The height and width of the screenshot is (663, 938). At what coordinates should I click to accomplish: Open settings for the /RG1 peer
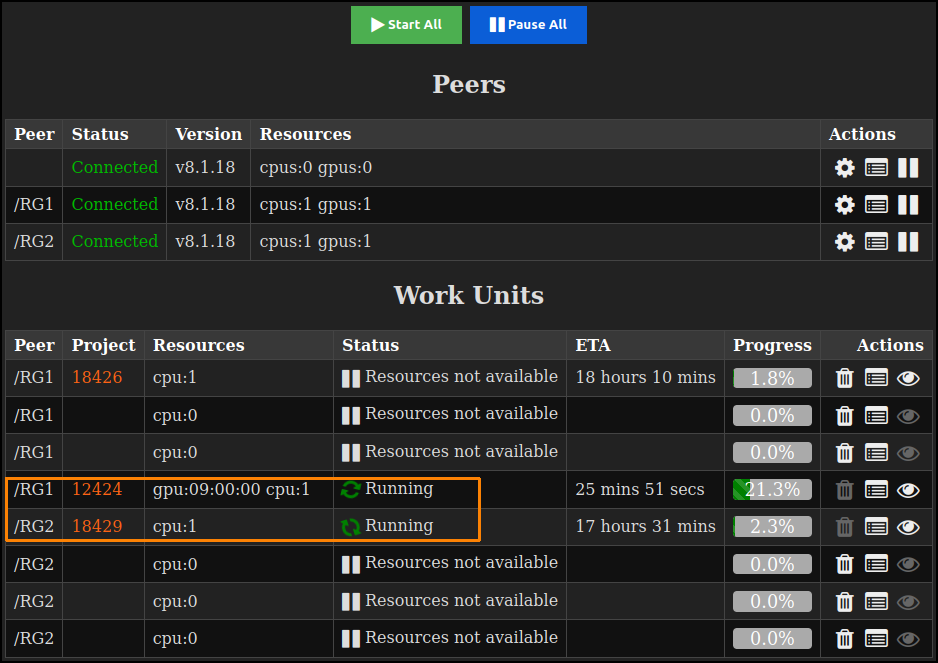[x=844, y=204]
